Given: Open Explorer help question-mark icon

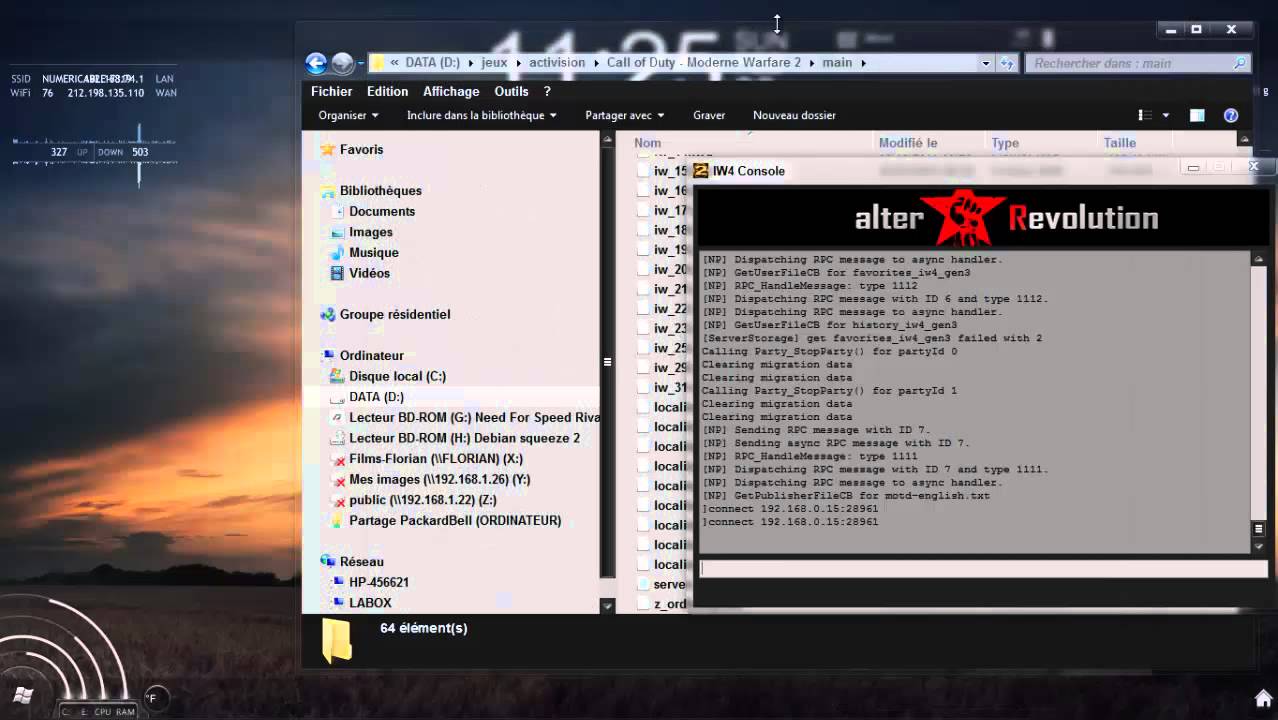Looking at the screenshot, I should click(1231, 116).
